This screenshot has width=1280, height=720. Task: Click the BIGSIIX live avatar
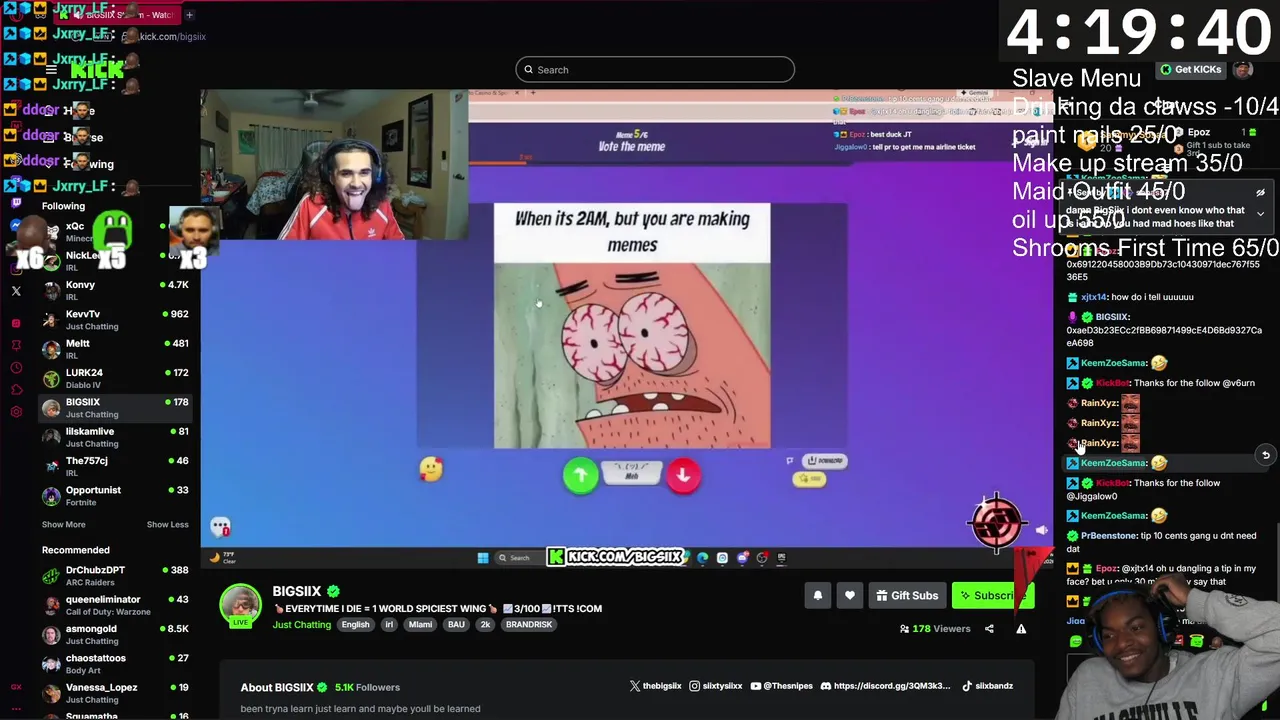click(x=240, y=605)
